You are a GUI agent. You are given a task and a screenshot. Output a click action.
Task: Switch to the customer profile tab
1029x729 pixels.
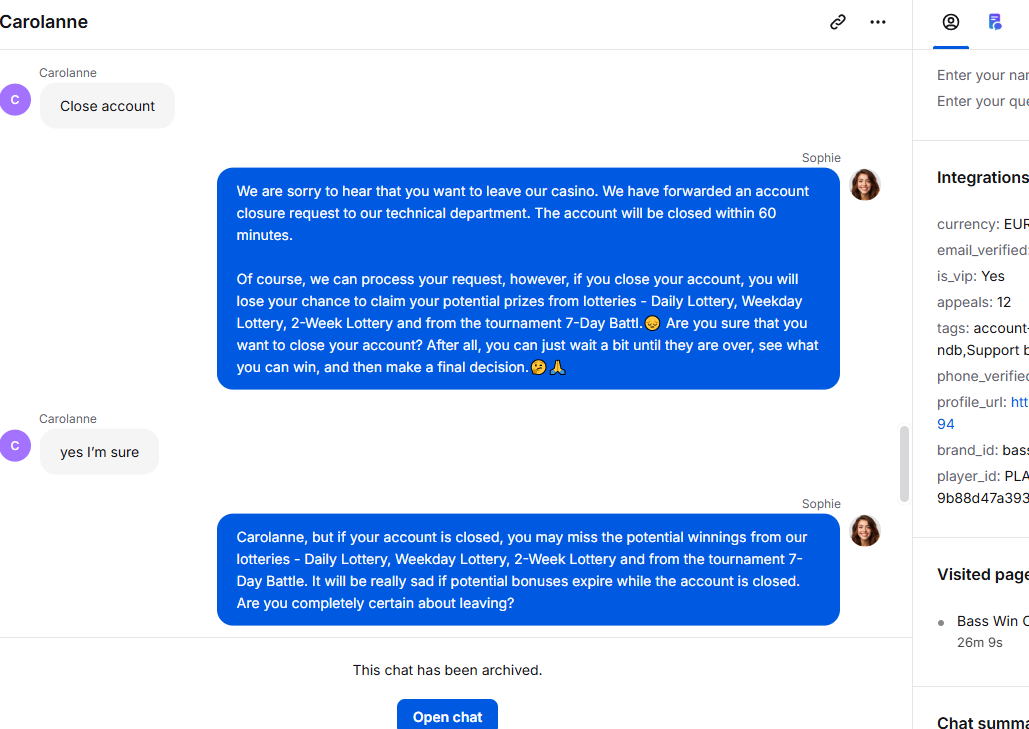[951, 22]
